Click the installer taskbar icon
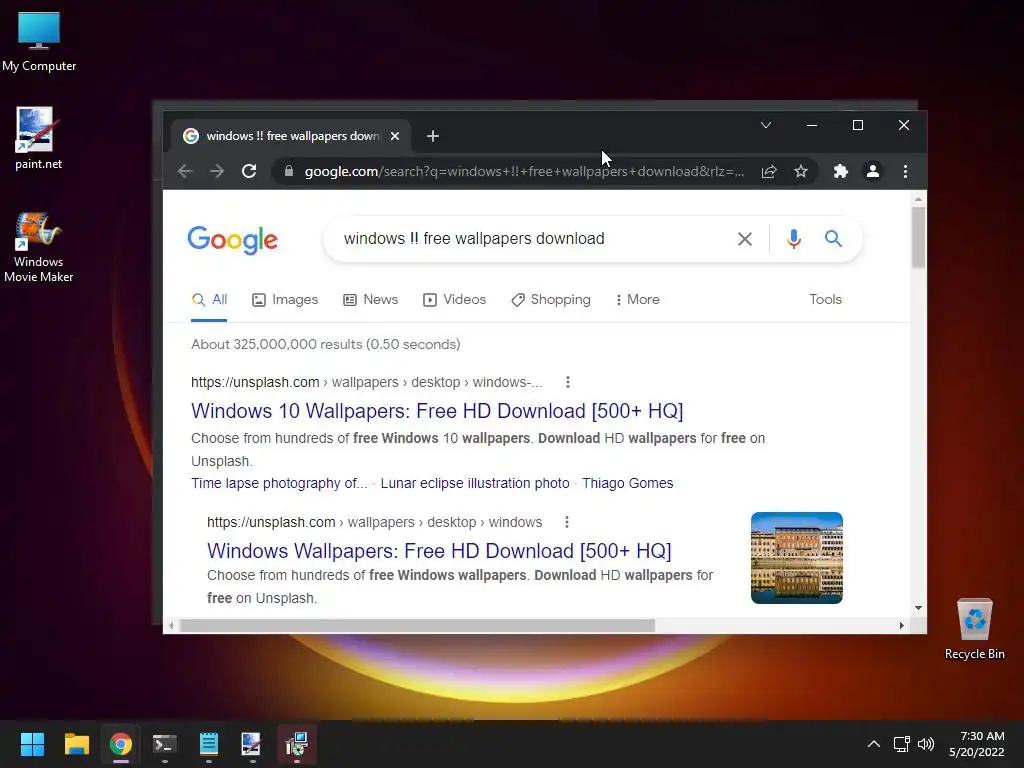 pyautogui.click(x=296, y=744)
